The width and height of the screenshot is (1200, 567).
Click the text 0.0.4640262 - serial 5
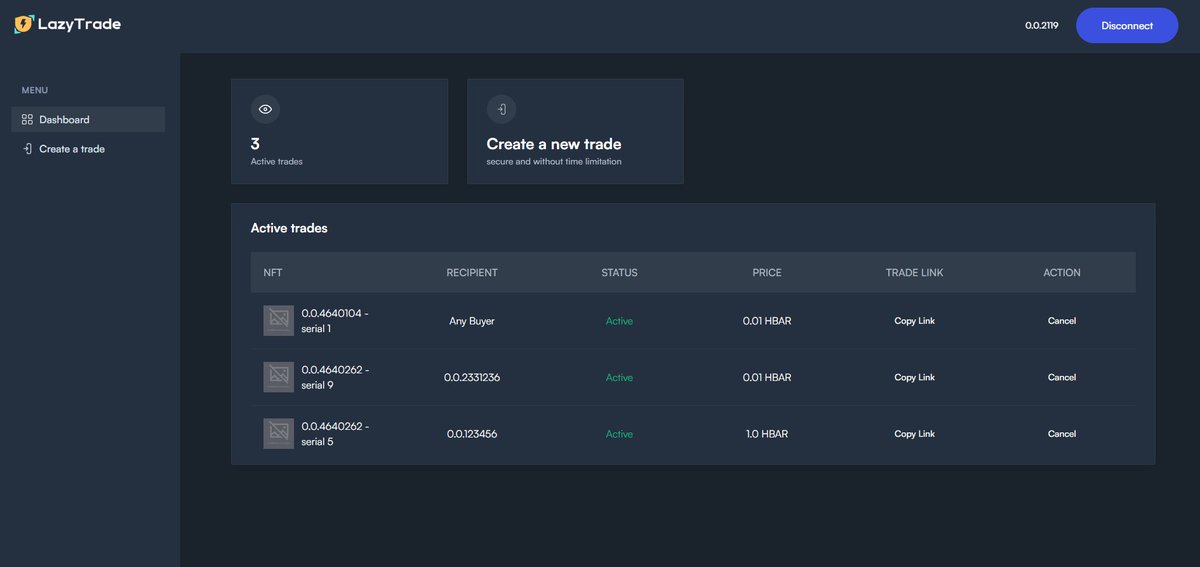335,434
